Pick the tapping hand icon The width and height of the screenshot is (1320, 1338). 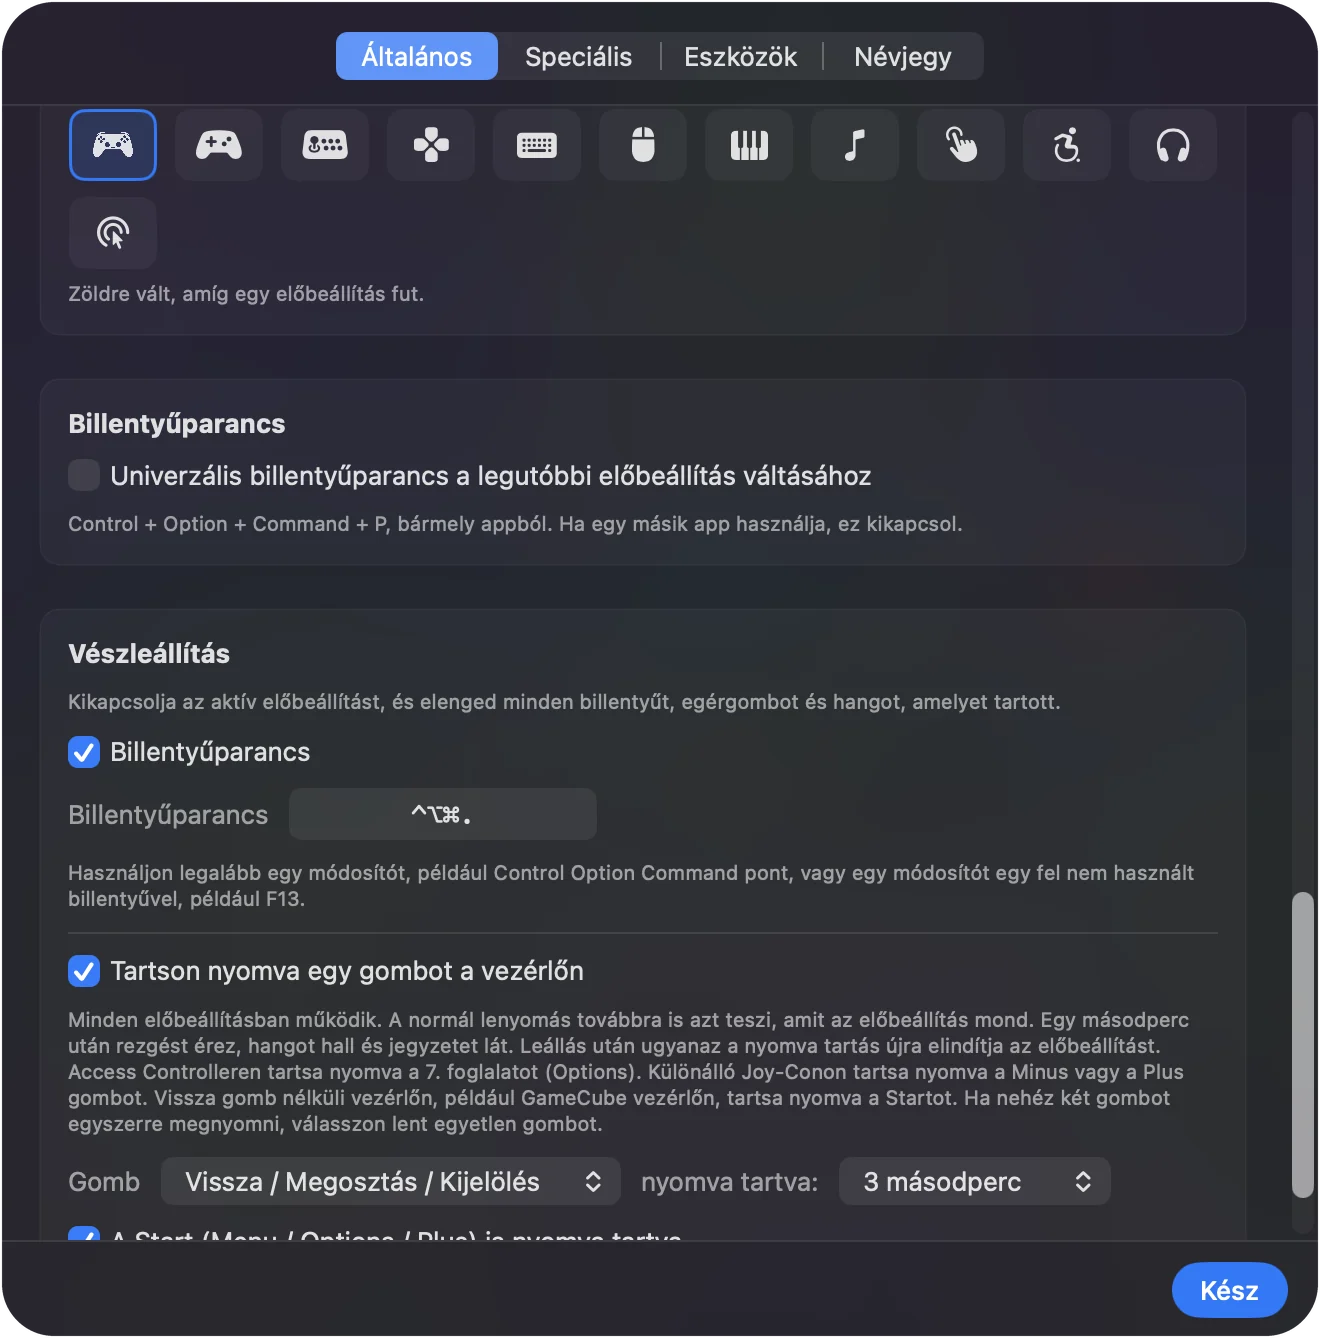(961, 145)
